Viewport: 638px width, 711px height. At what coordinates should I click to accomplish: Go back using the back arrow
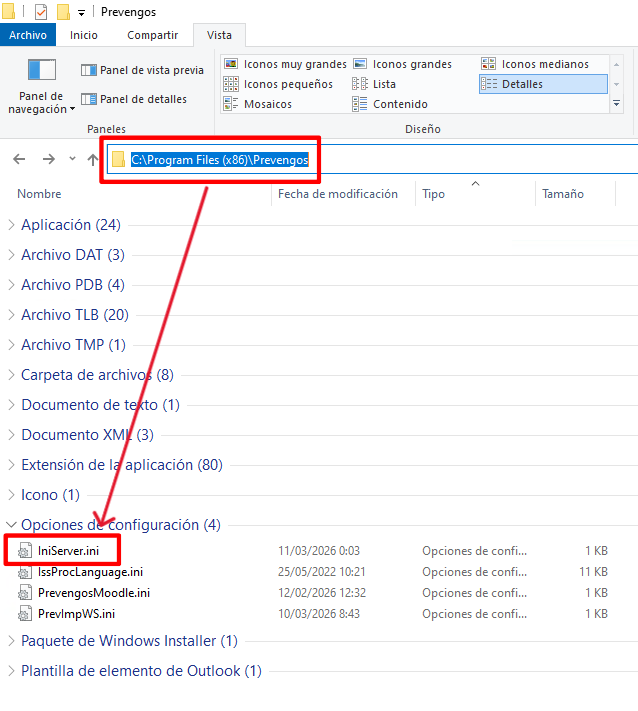(x=20, y=159)
